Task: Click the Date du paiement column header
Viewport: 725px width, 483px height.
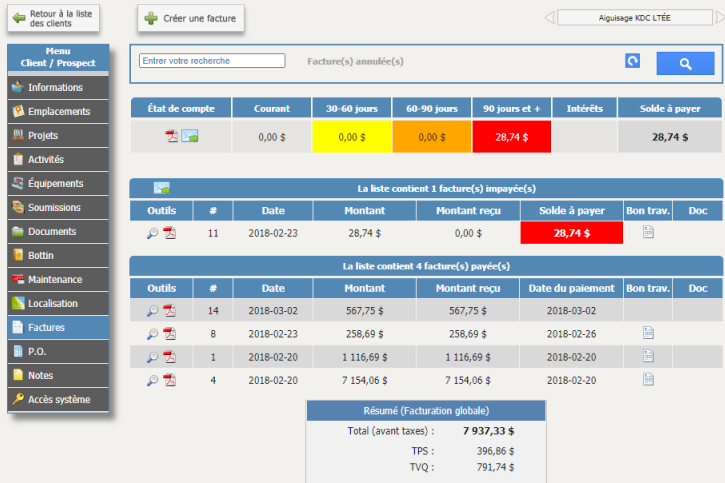Action: pyautogui.click(x=571, y=288)
